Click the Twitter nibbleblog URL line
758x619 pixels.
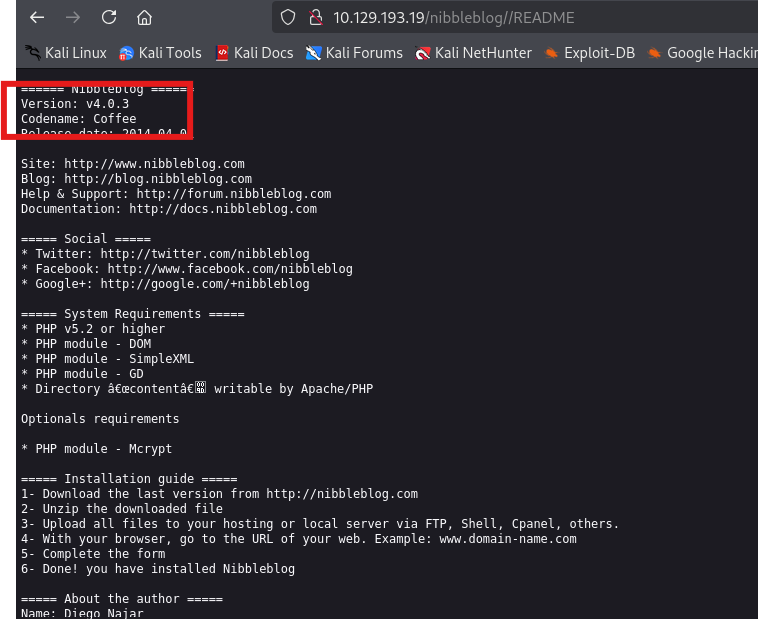pos(165,253)
